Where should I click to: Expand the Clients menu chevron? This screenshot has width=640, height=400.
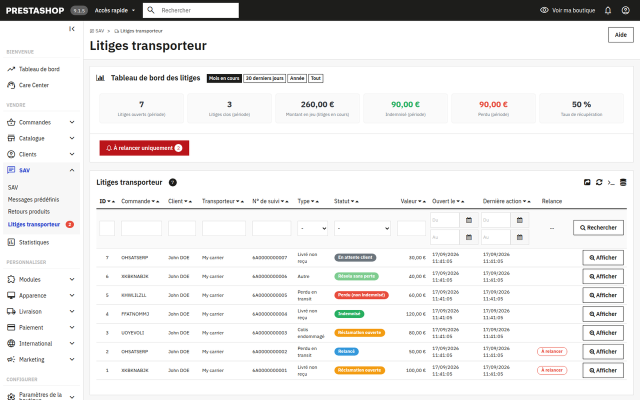[72, 154]
